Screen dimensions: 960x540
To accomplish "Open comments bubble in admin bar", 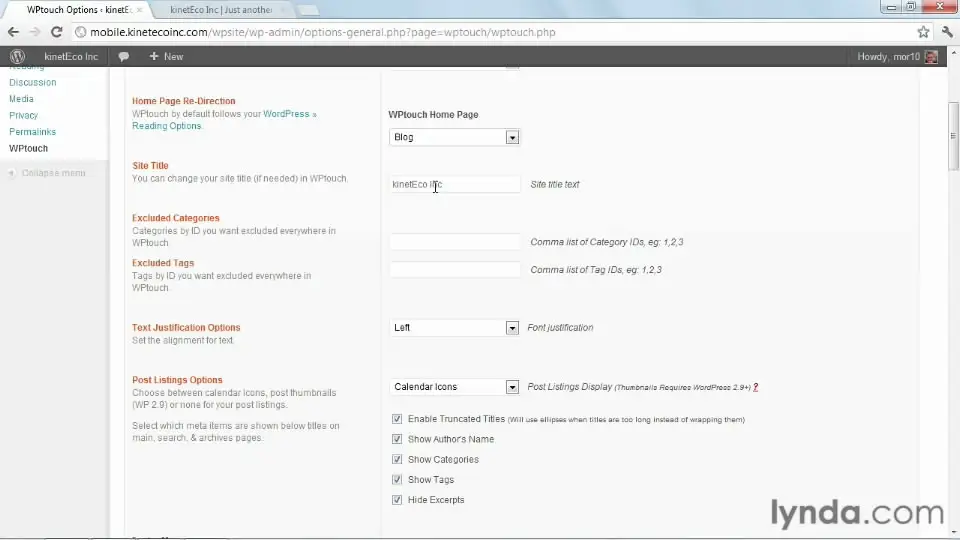I will click(x=123, y=56).
